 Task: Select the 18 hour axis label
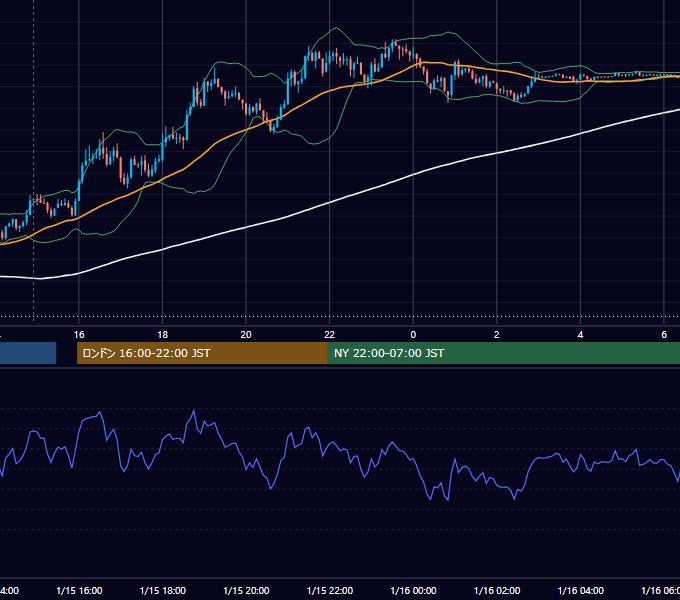(x=163, y=335)
